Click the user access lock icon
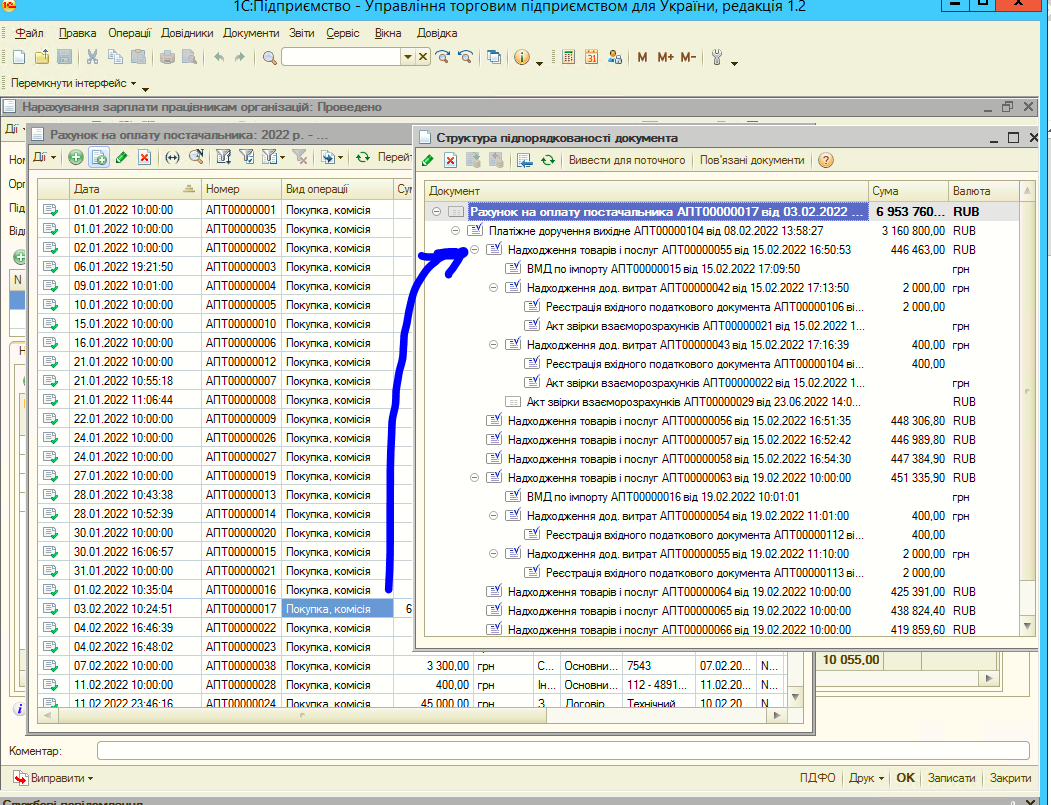1051x805 pixels. click(x=614, y=58)
